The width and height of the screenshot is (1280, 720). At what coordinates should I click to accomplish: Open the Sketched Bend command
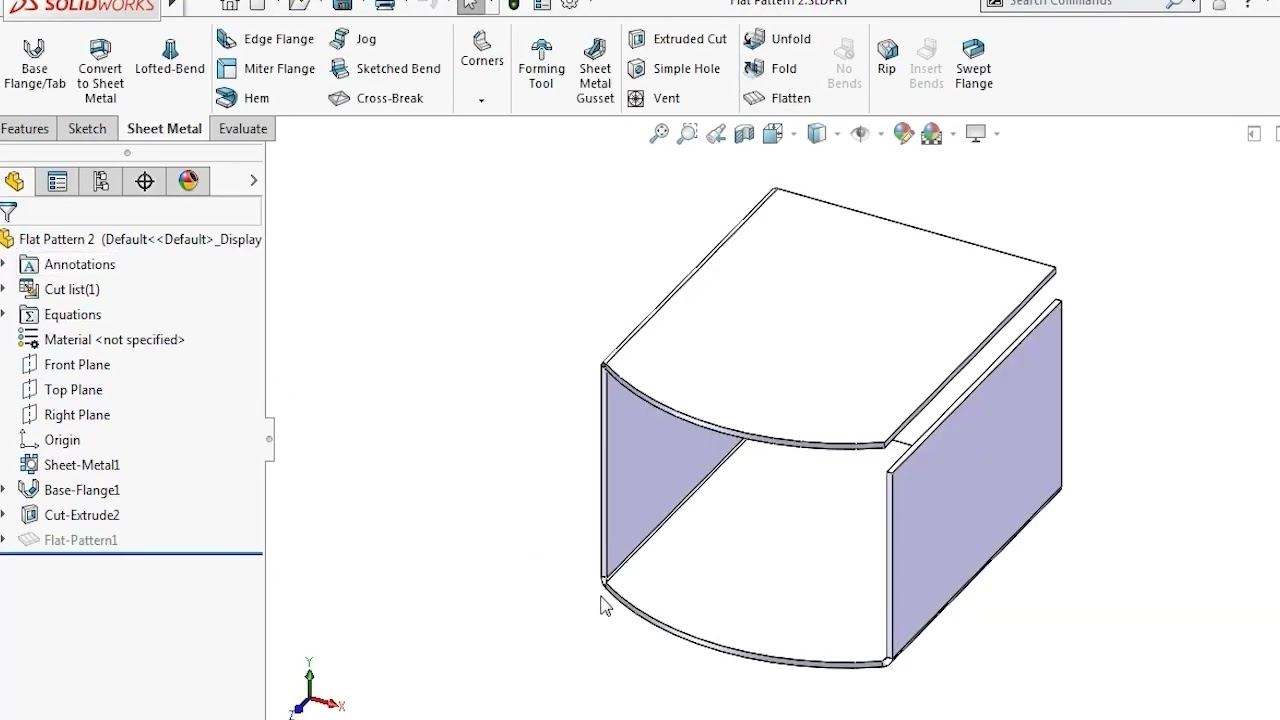(x=385, y=69)
